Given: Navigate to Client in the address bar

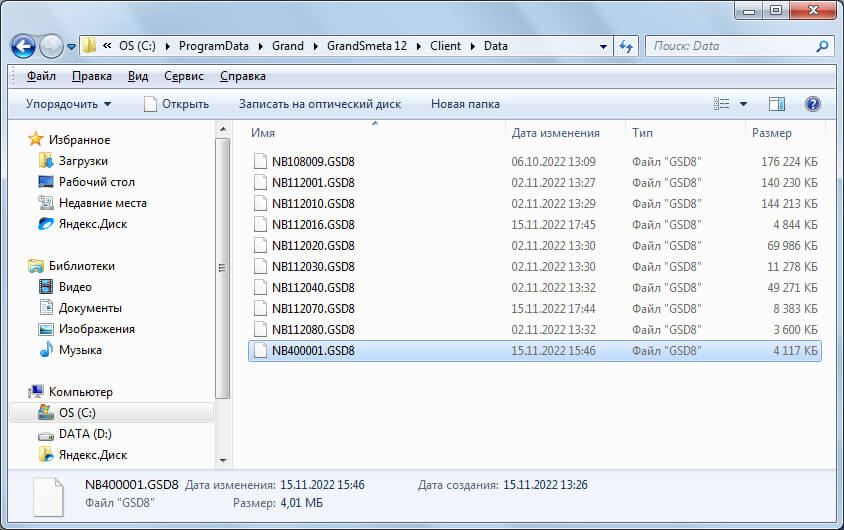Looking at the screenshot, I should click(x=445, y=46).
